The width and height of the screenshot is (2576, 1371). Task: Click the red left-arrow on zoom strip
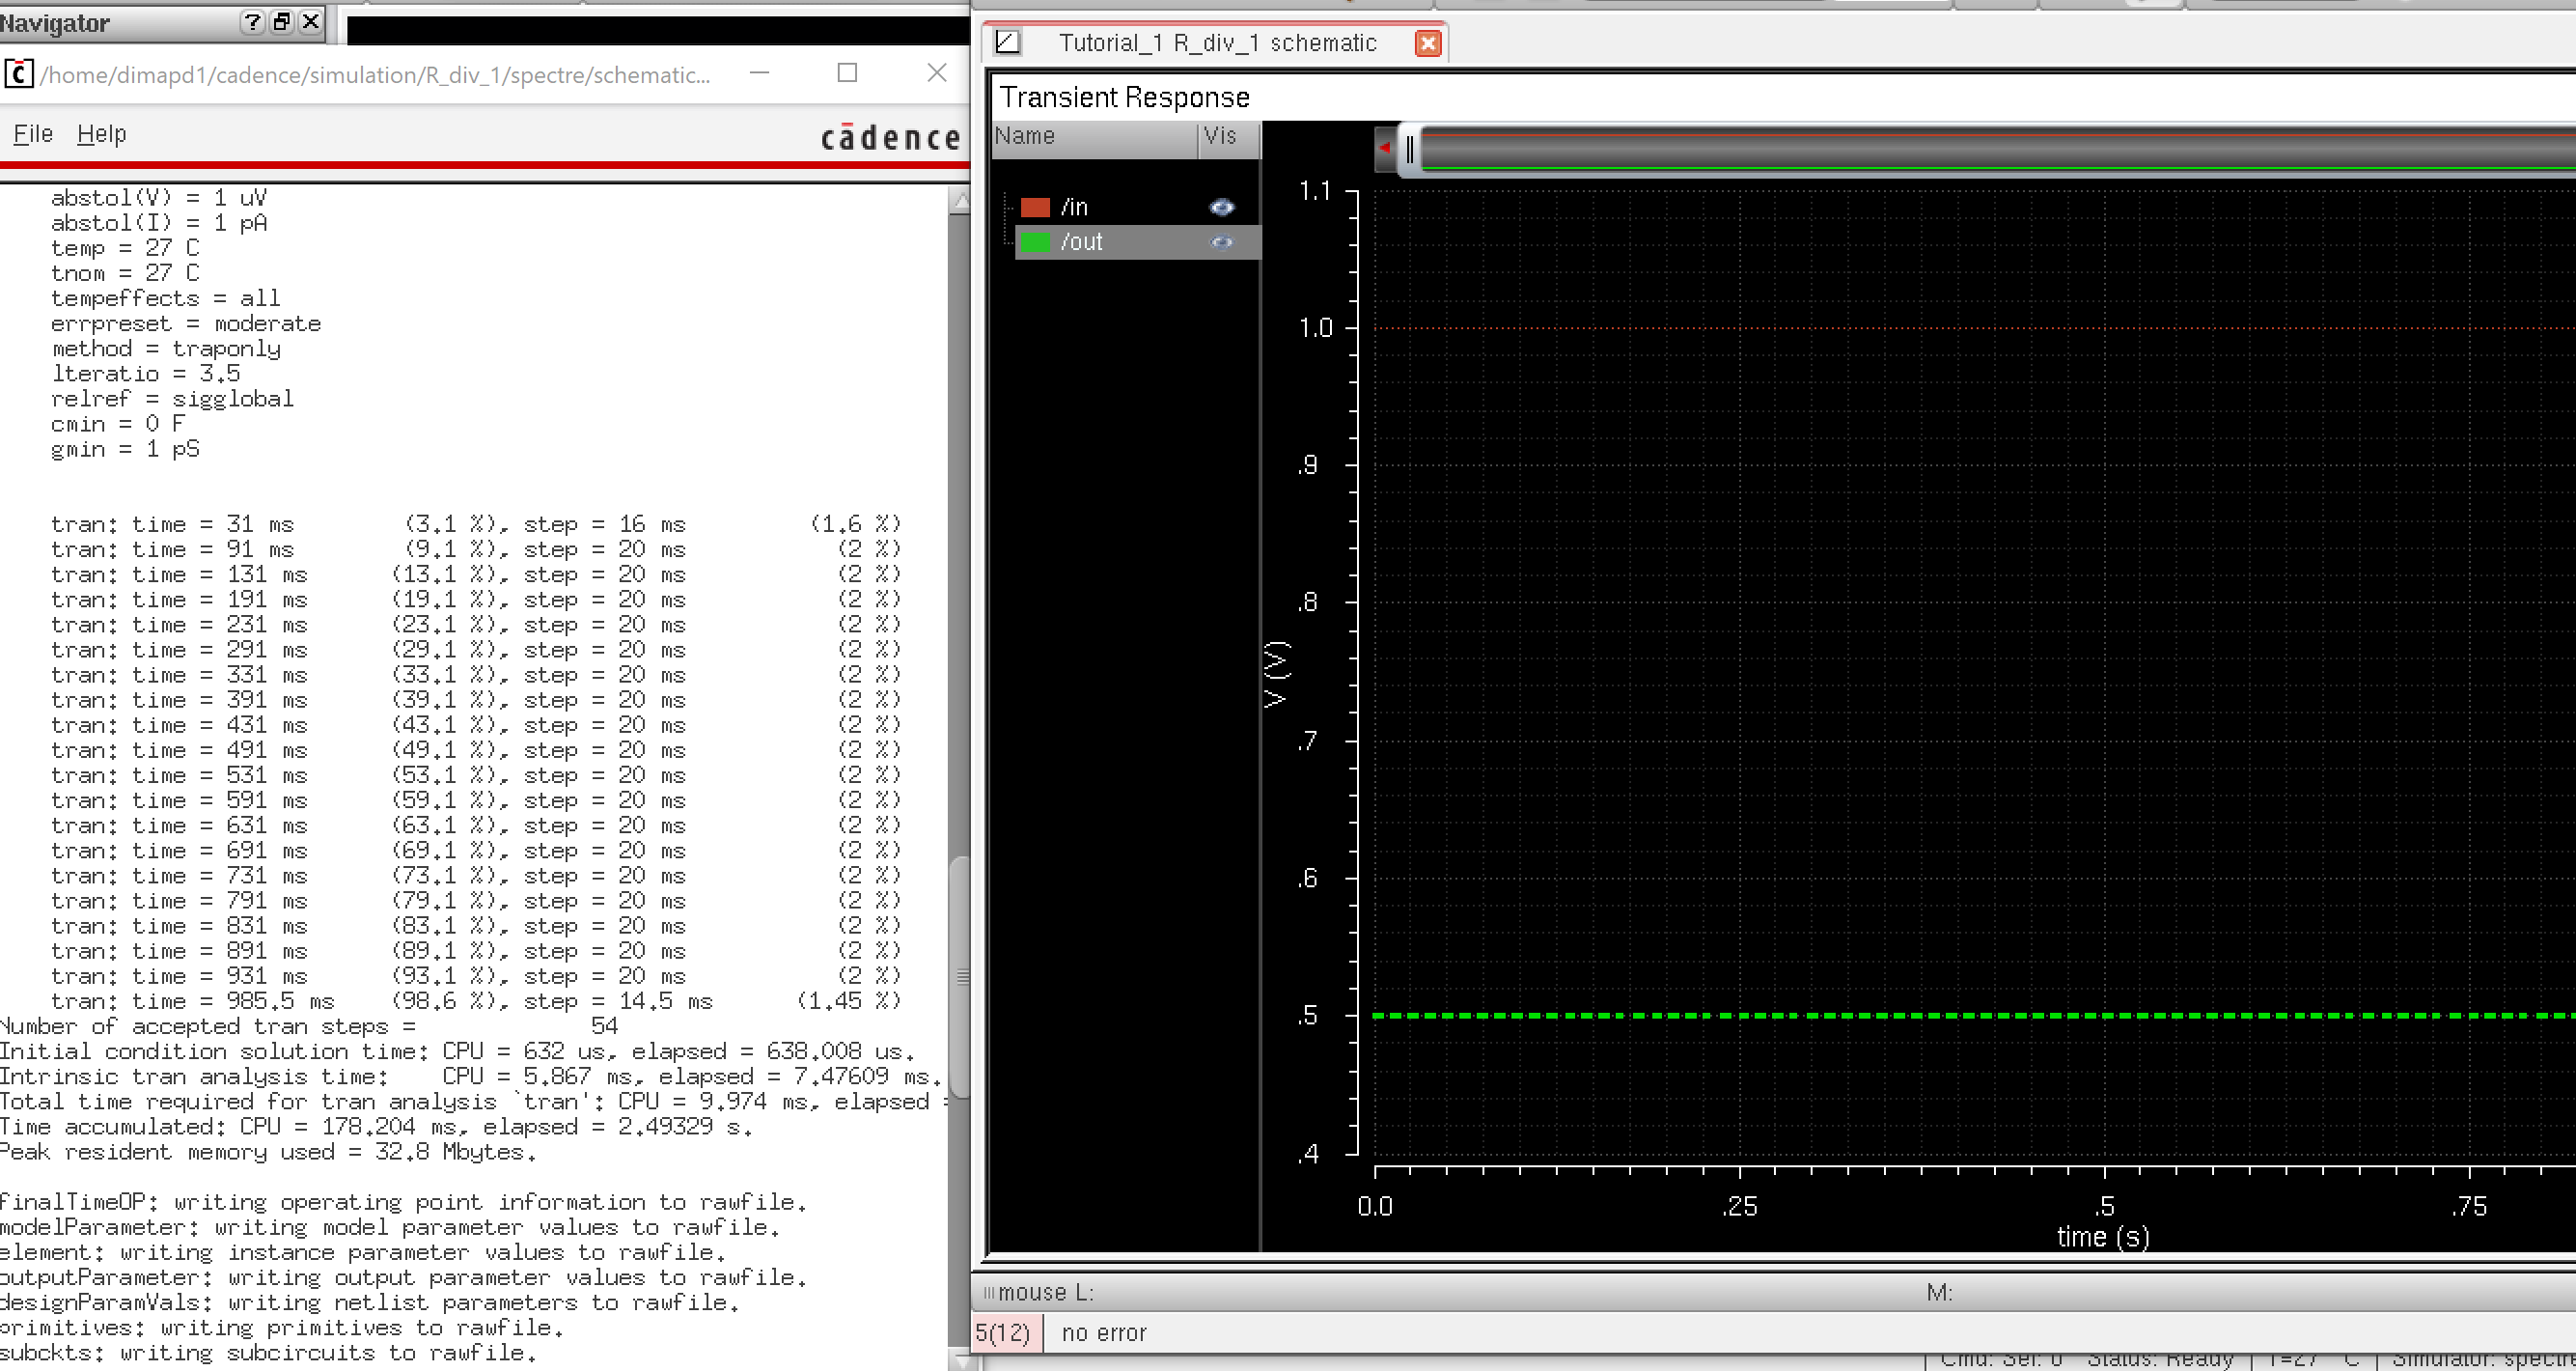click(1384, 148)
